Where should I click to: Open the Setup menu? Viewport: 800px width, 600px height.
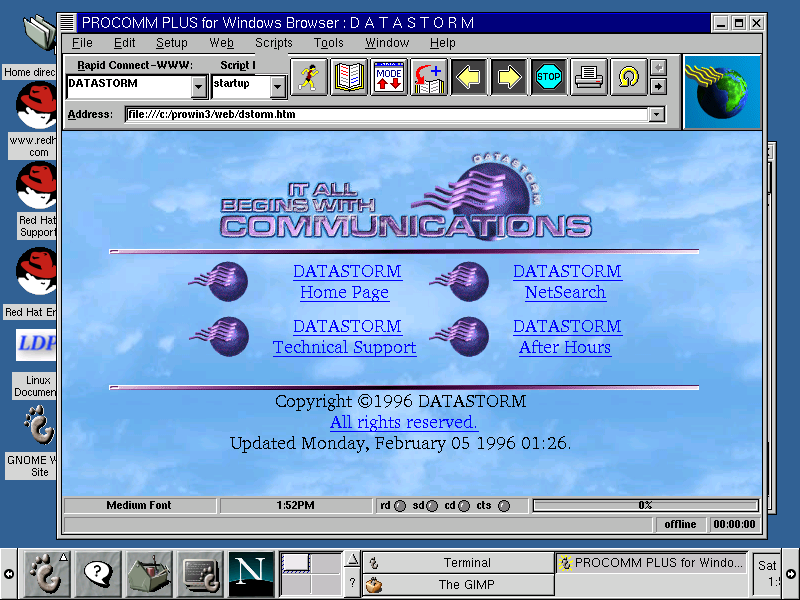coord(171,43)
